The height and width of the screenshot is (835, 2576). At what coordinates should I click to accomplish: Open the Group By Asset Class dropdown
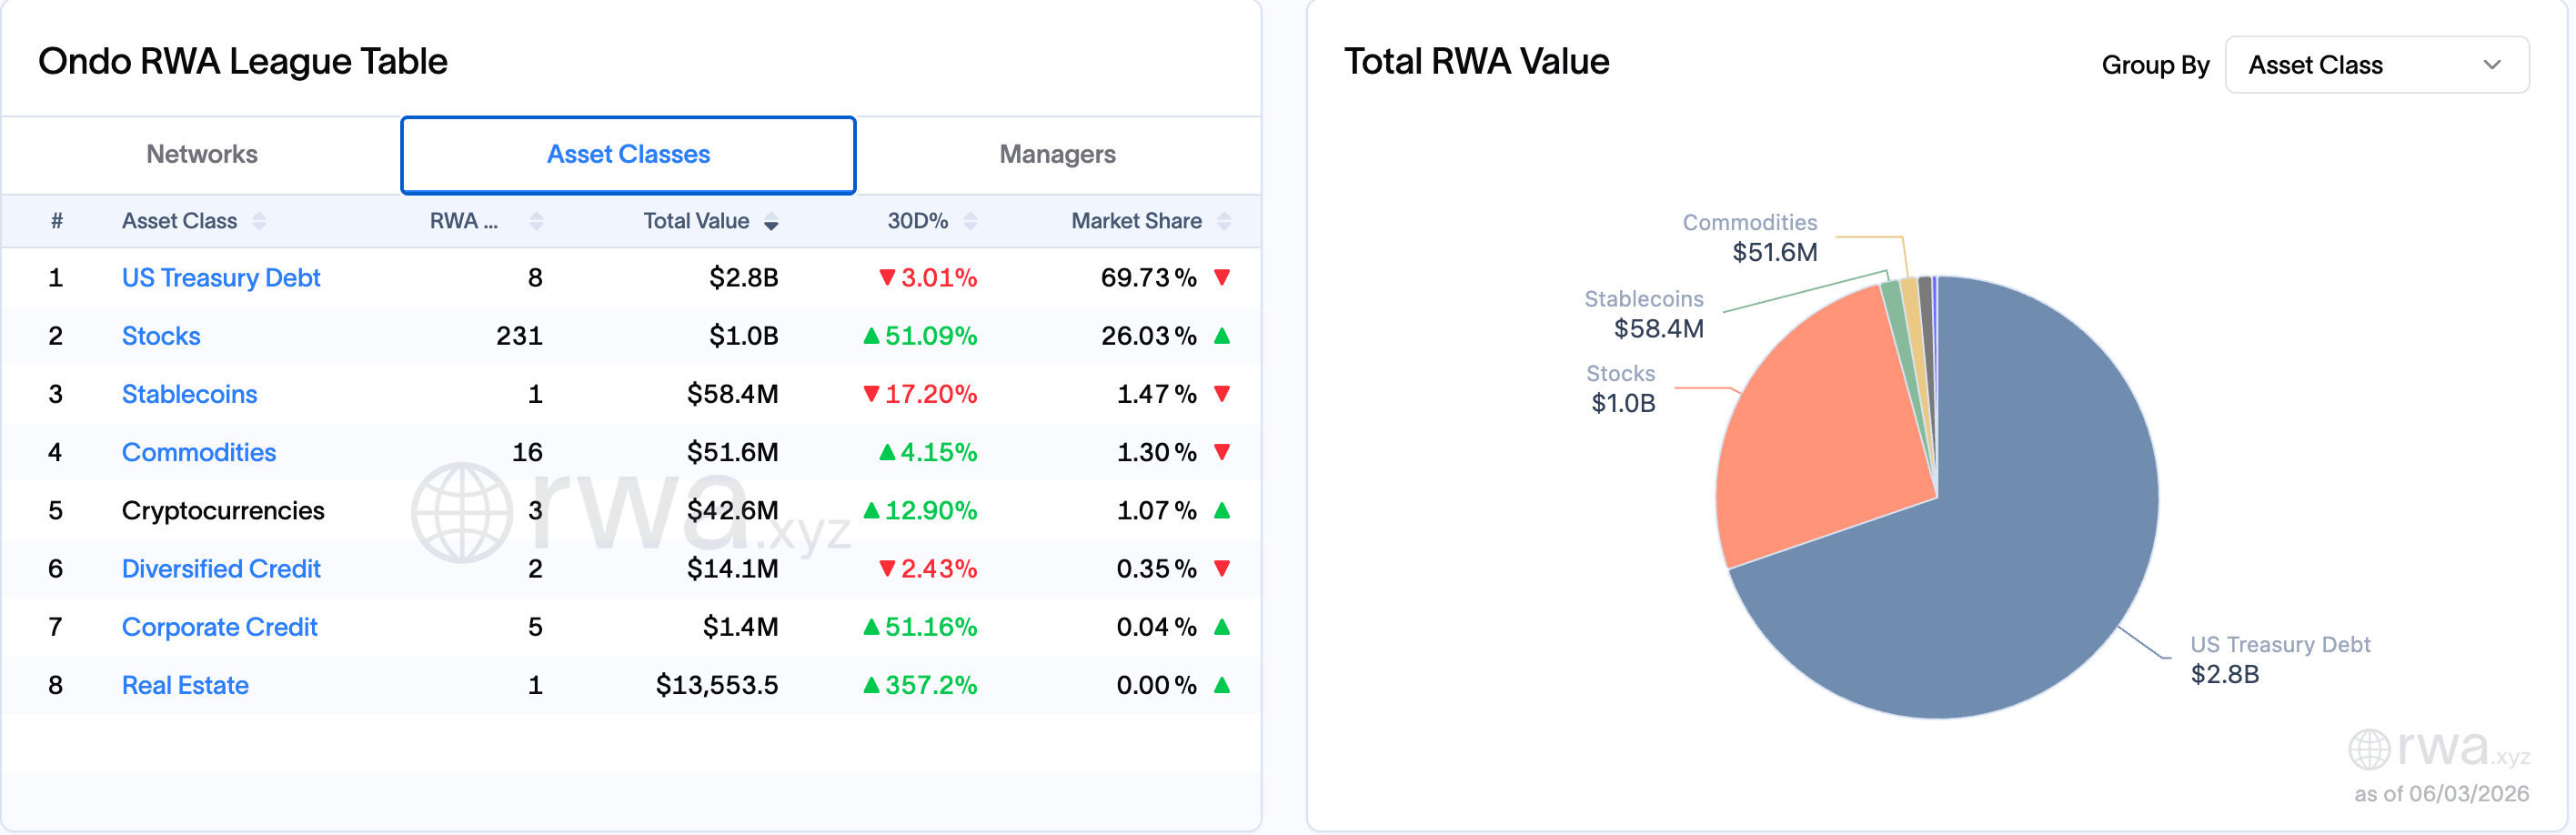[x=2376, y=65]
